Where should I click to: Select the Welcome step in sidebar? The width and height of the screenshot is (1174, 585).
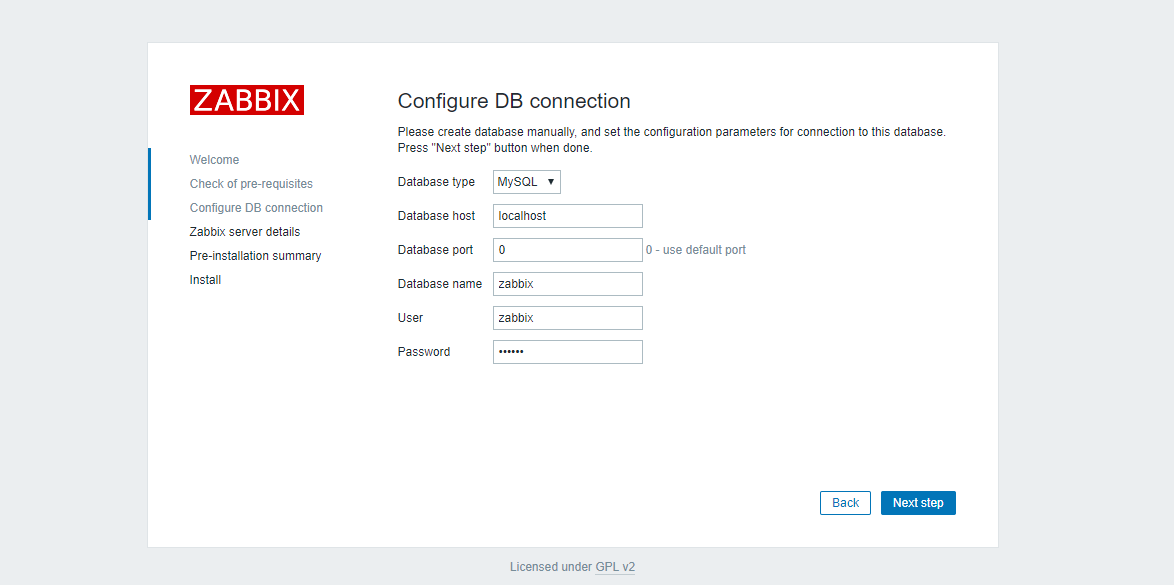pyautogui.click(x=214, y=160)
